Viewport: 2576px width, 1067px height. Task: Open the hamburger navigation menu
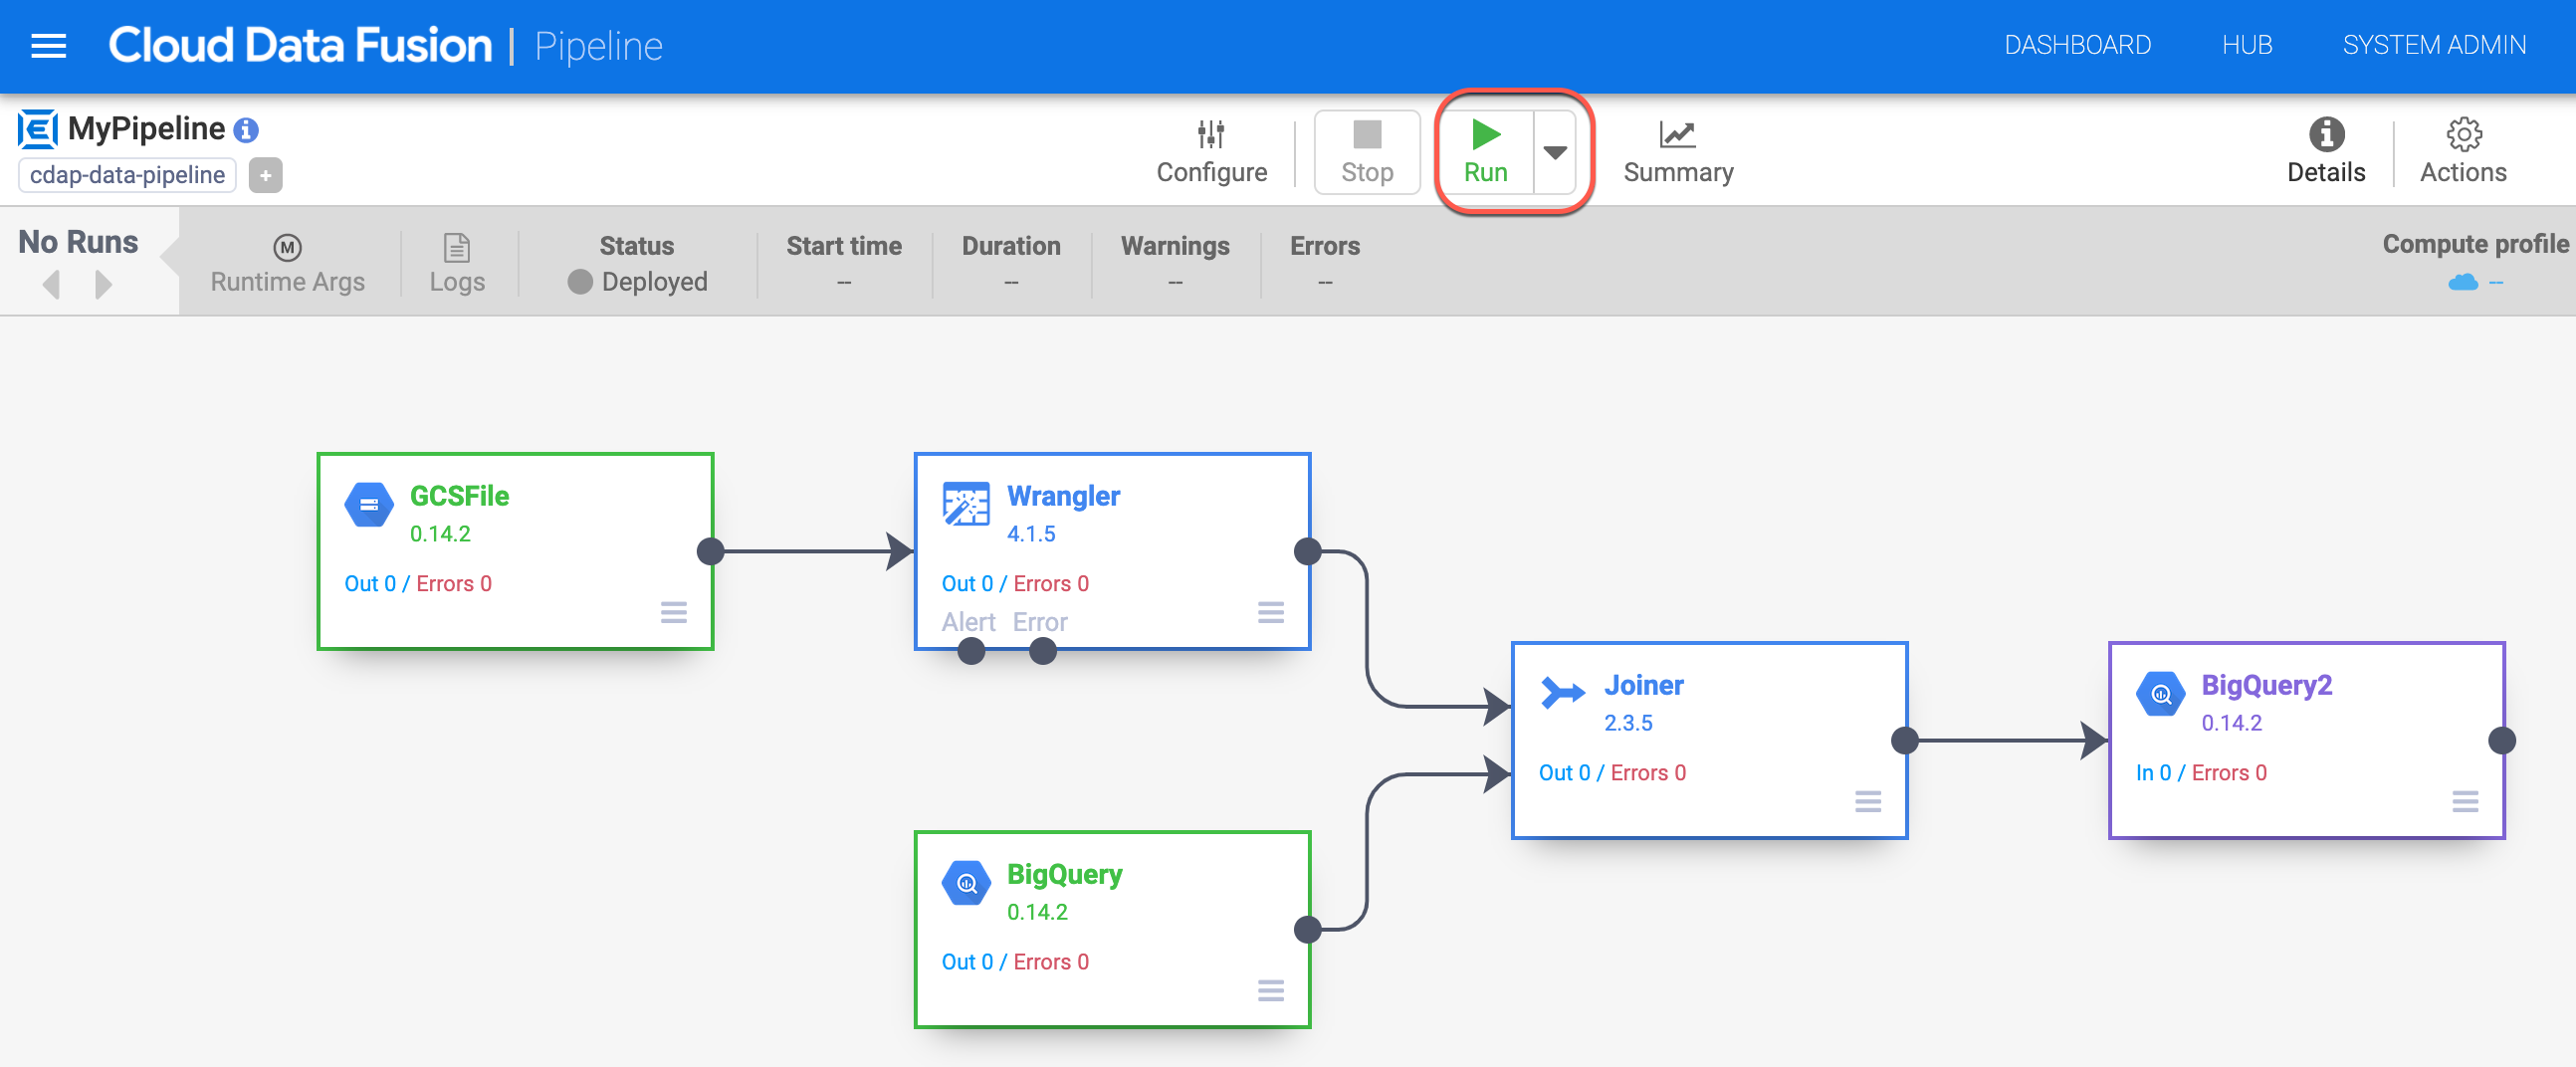tap(48, 46)
